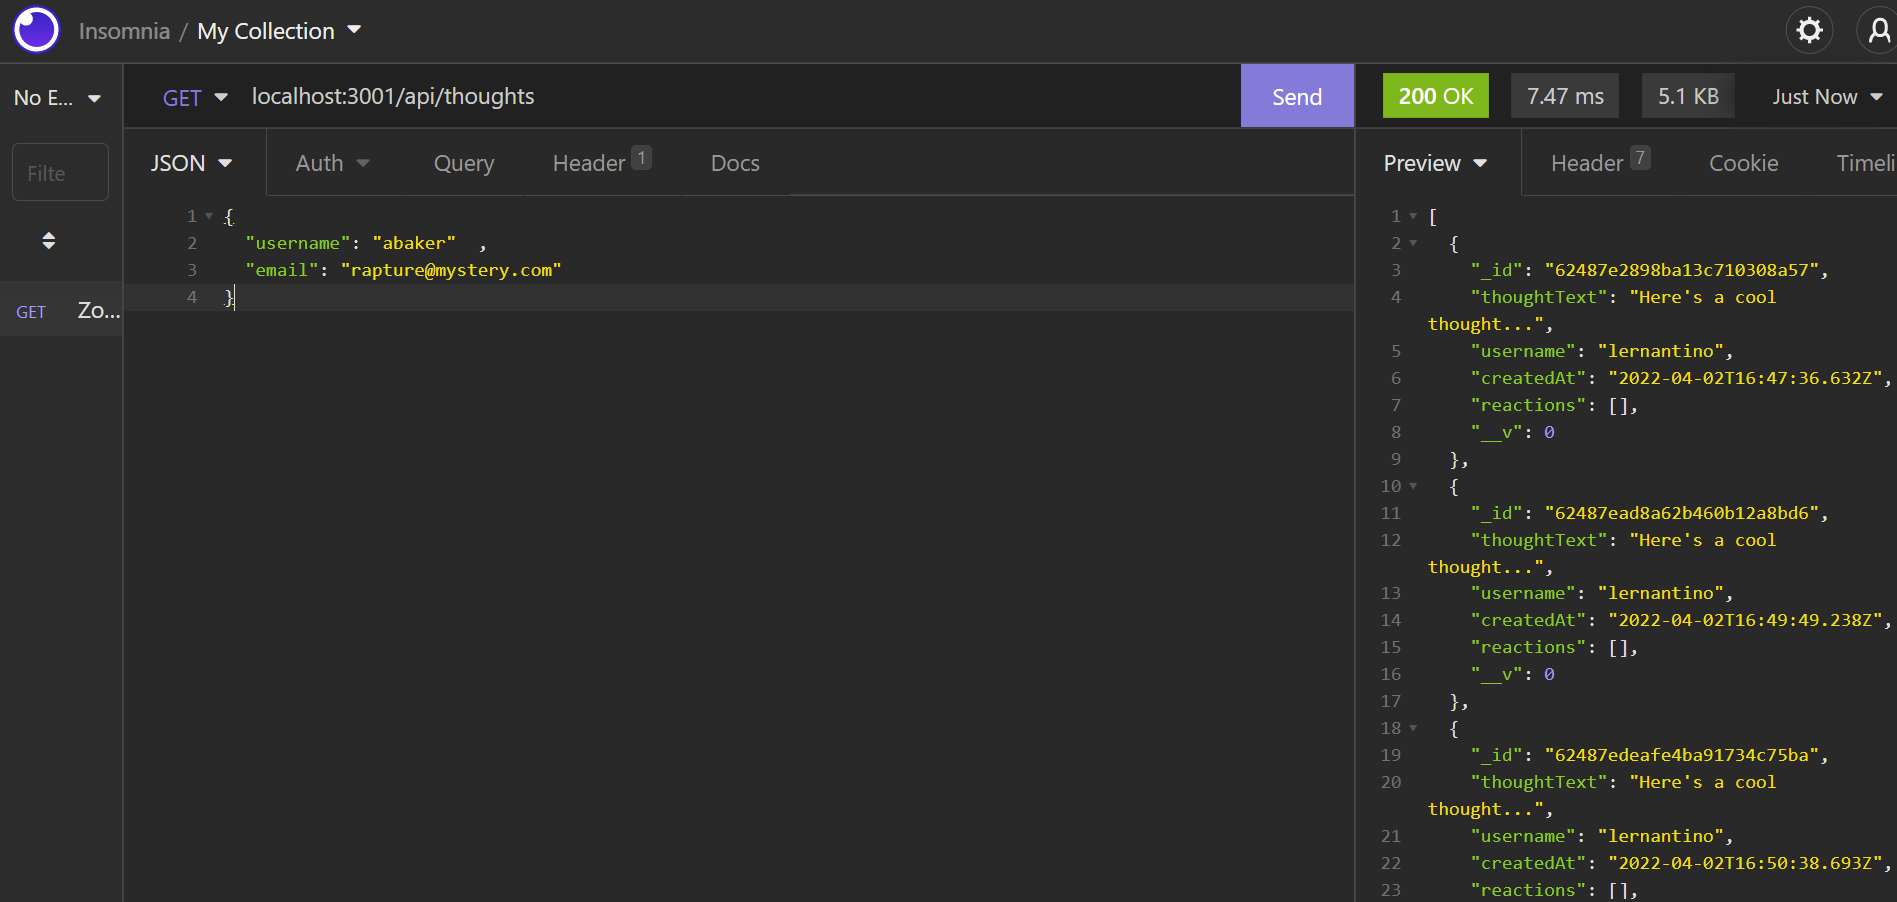Switch to the Query tab
Image resolution: width=1897 pixels, height=902 pixels.
(x=463, y=162)
